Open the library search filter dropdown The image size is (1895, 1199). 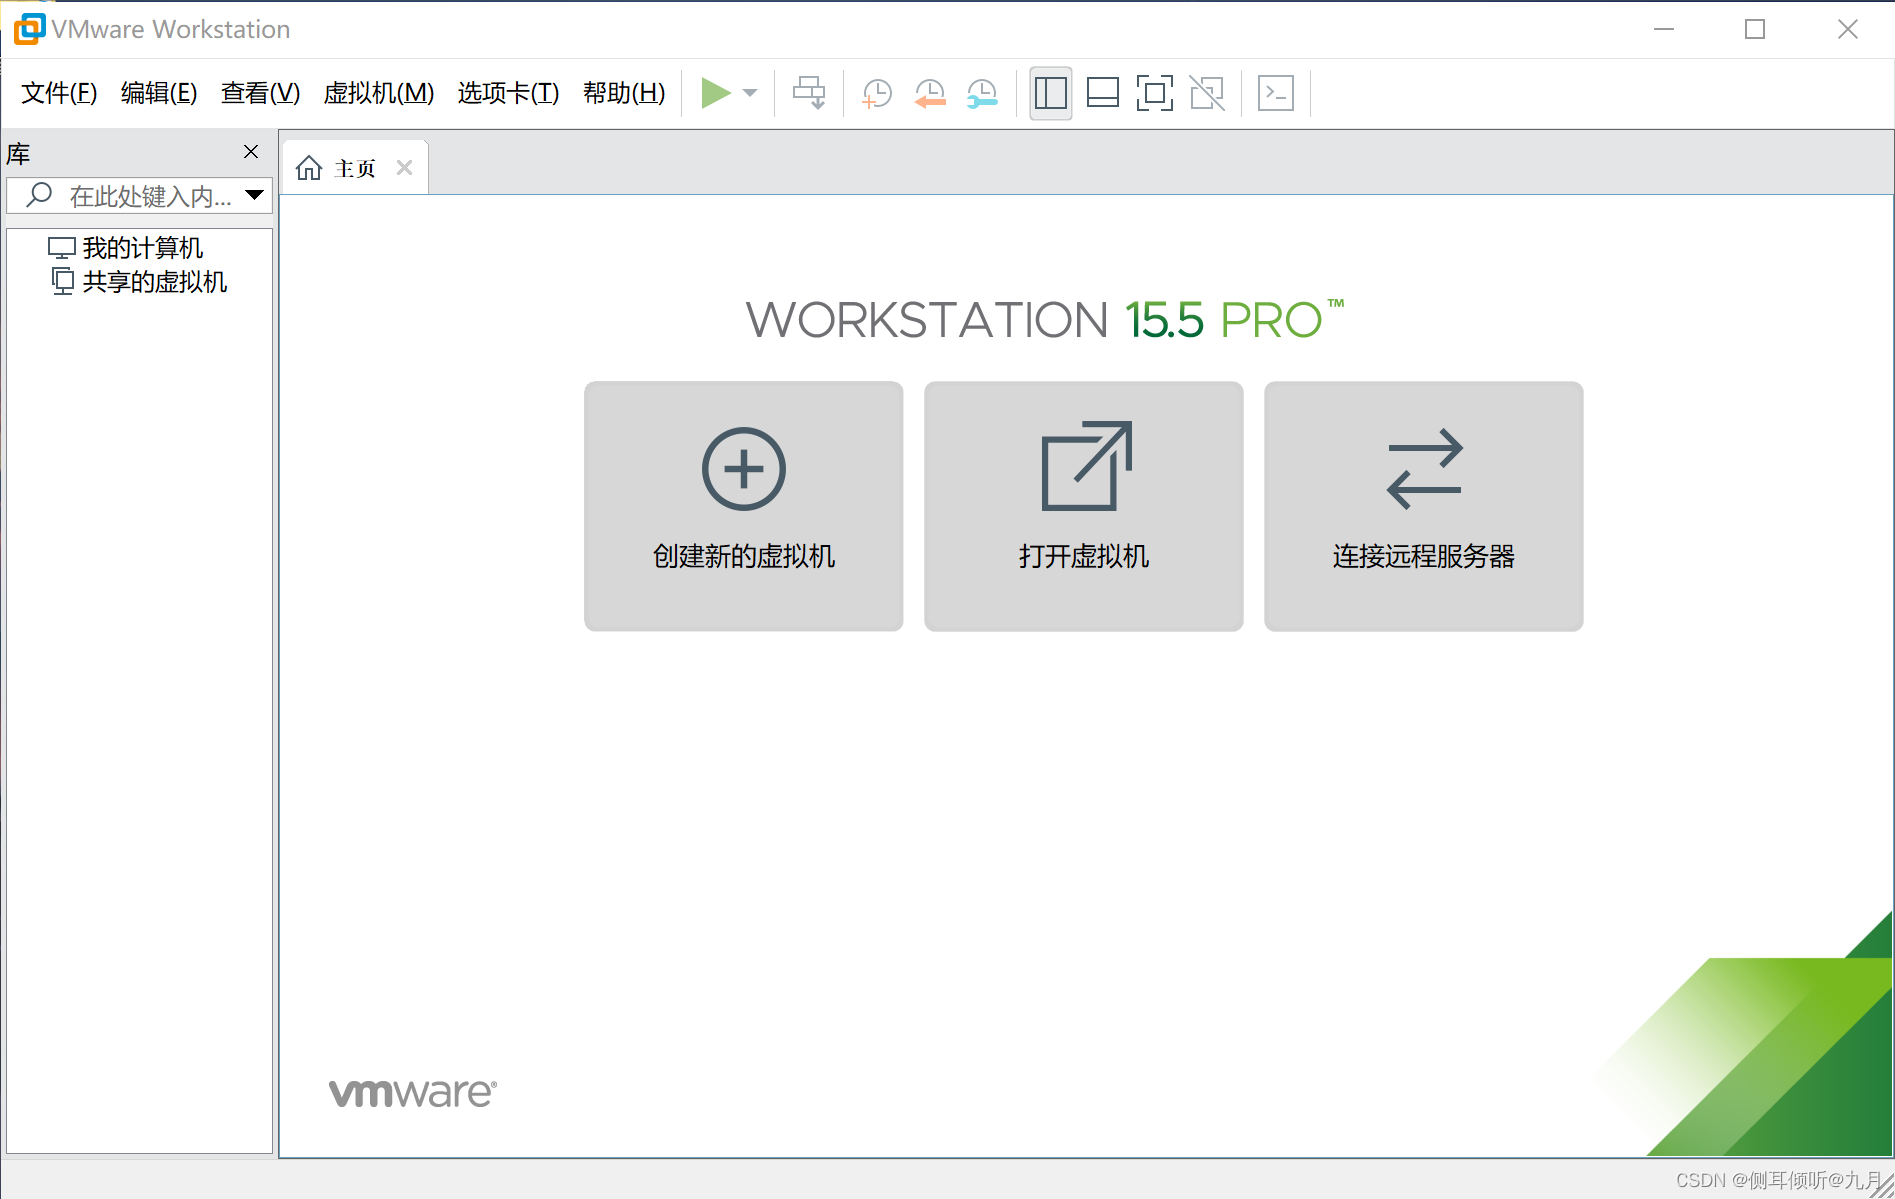click(256, 195)
